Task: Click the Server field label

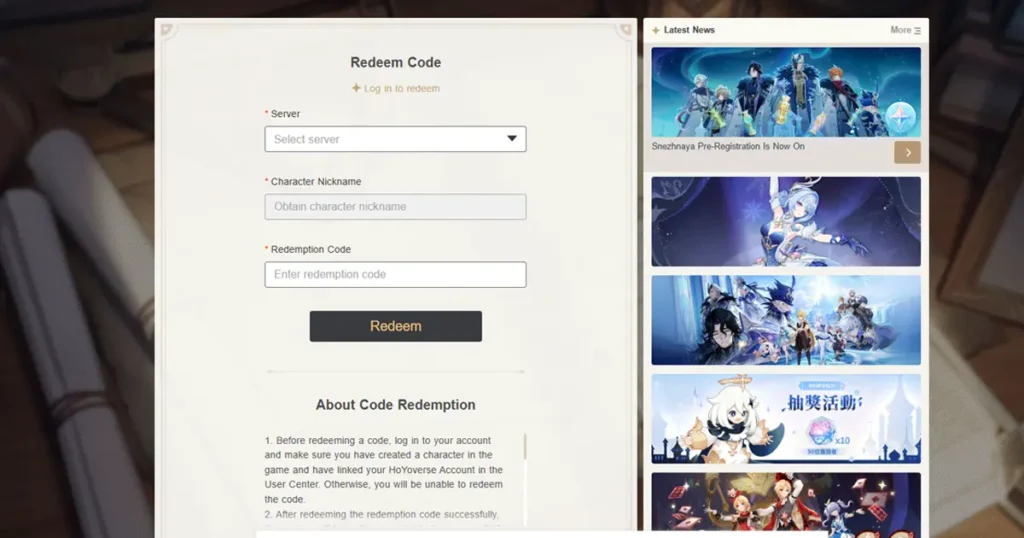Action: point(285,114)
